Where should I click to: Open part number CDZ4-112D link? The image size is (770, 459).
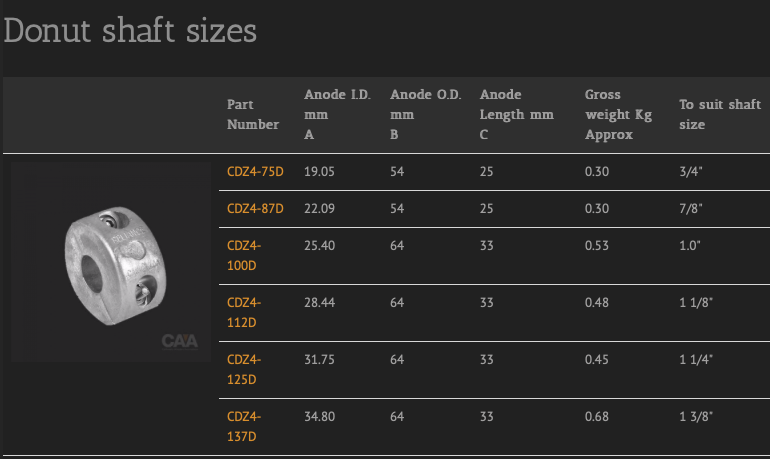pos(244,312)
